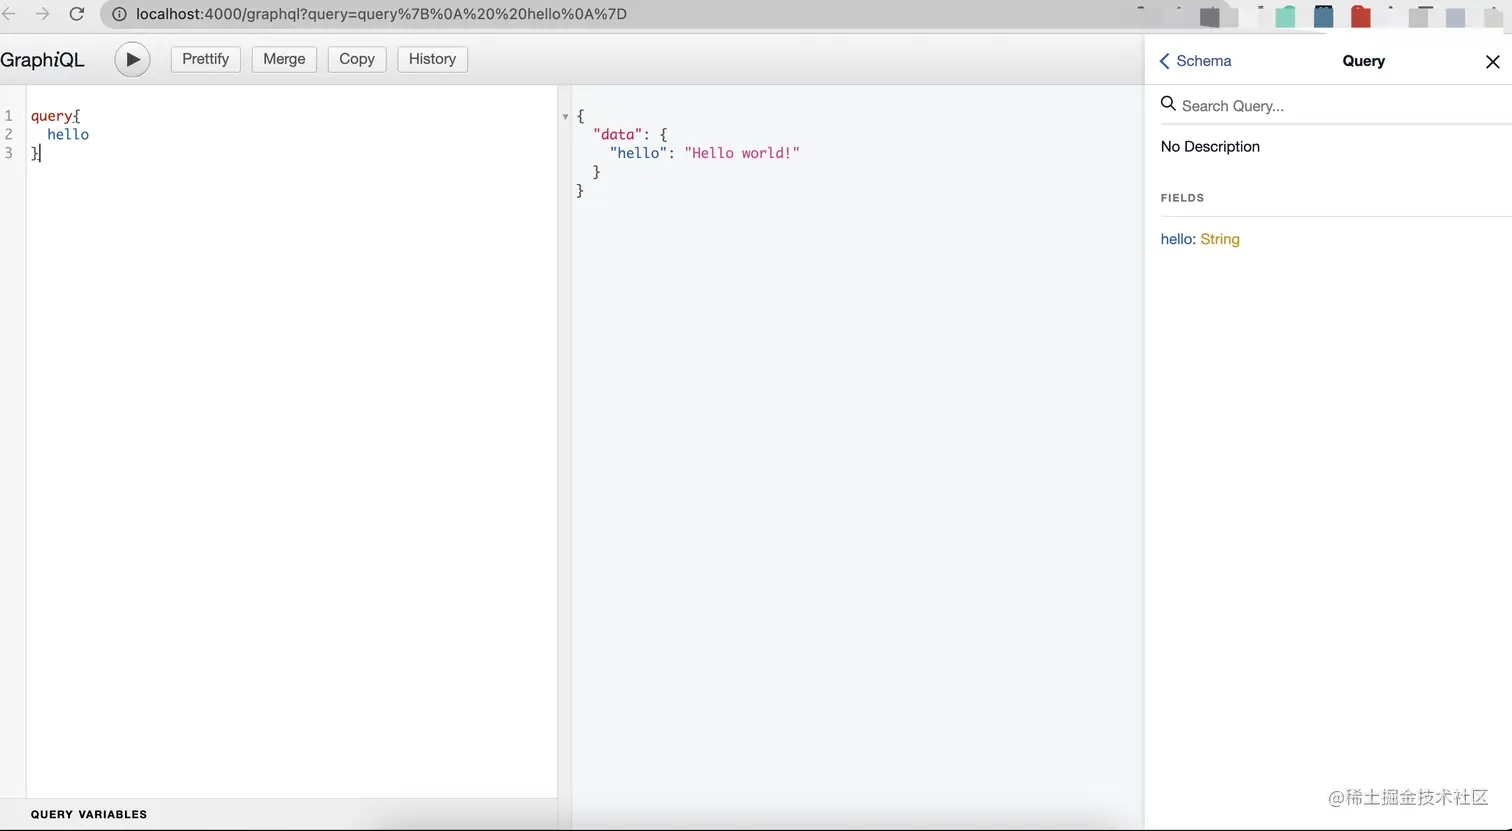Go back using the browser back arrow
1512x831 pixels.
pyautogui.click(x=10, y=14)
